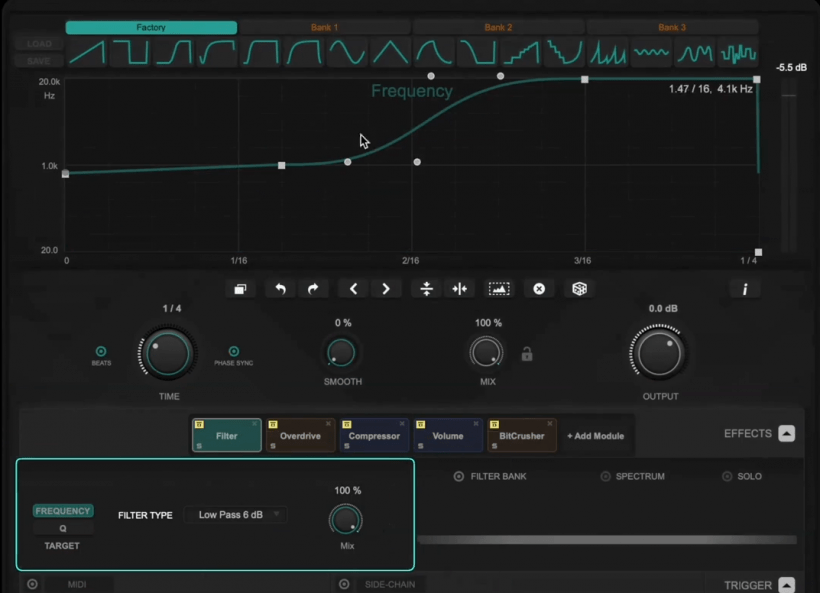Select the Factory preset bank
The image size is (820, 593).
point(151,27)
